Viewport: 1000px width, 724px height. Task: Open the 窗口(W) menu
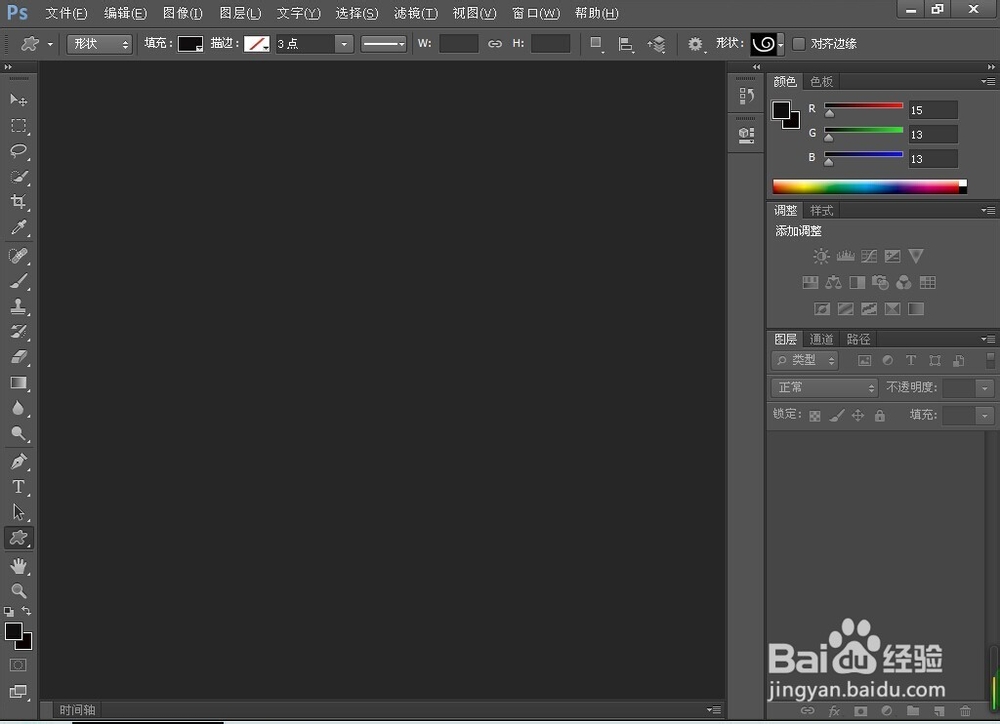point(536,13)
